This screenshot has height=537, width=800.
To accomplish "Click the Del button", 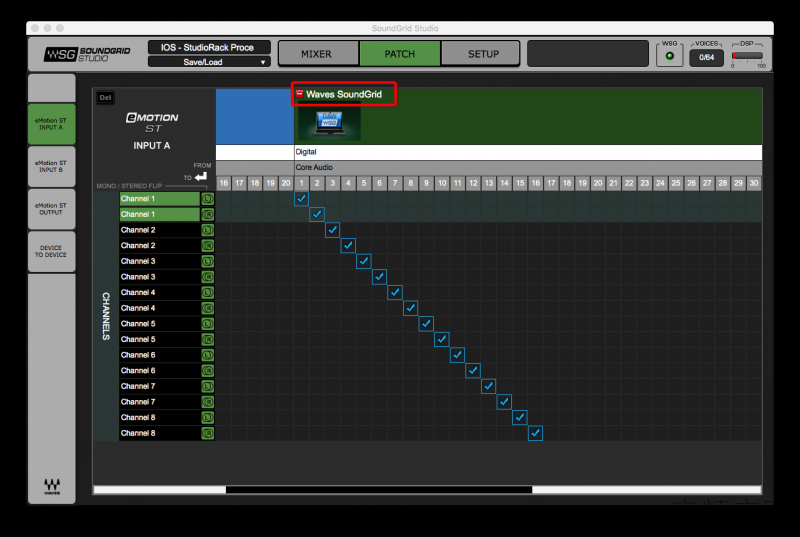I will pyautogui.click(x=105, y=97).
